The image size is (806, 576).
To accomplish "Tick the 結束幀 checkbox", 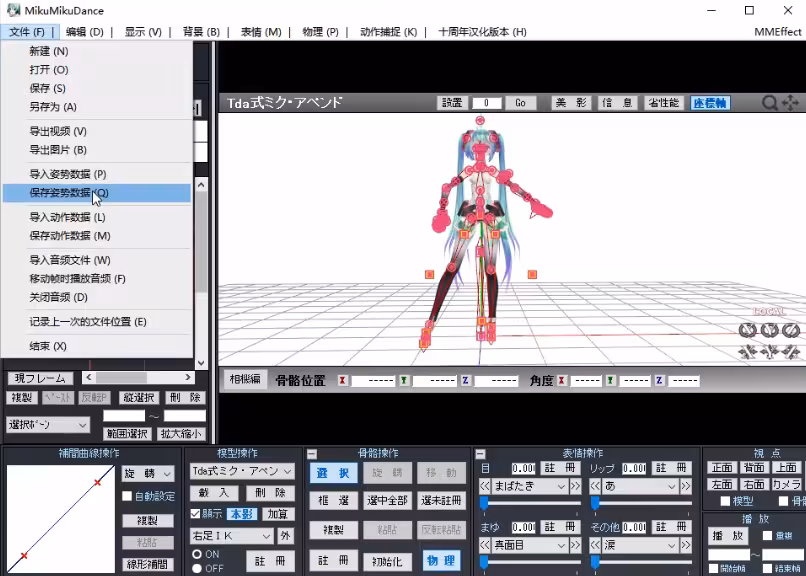I will (767, 568).
